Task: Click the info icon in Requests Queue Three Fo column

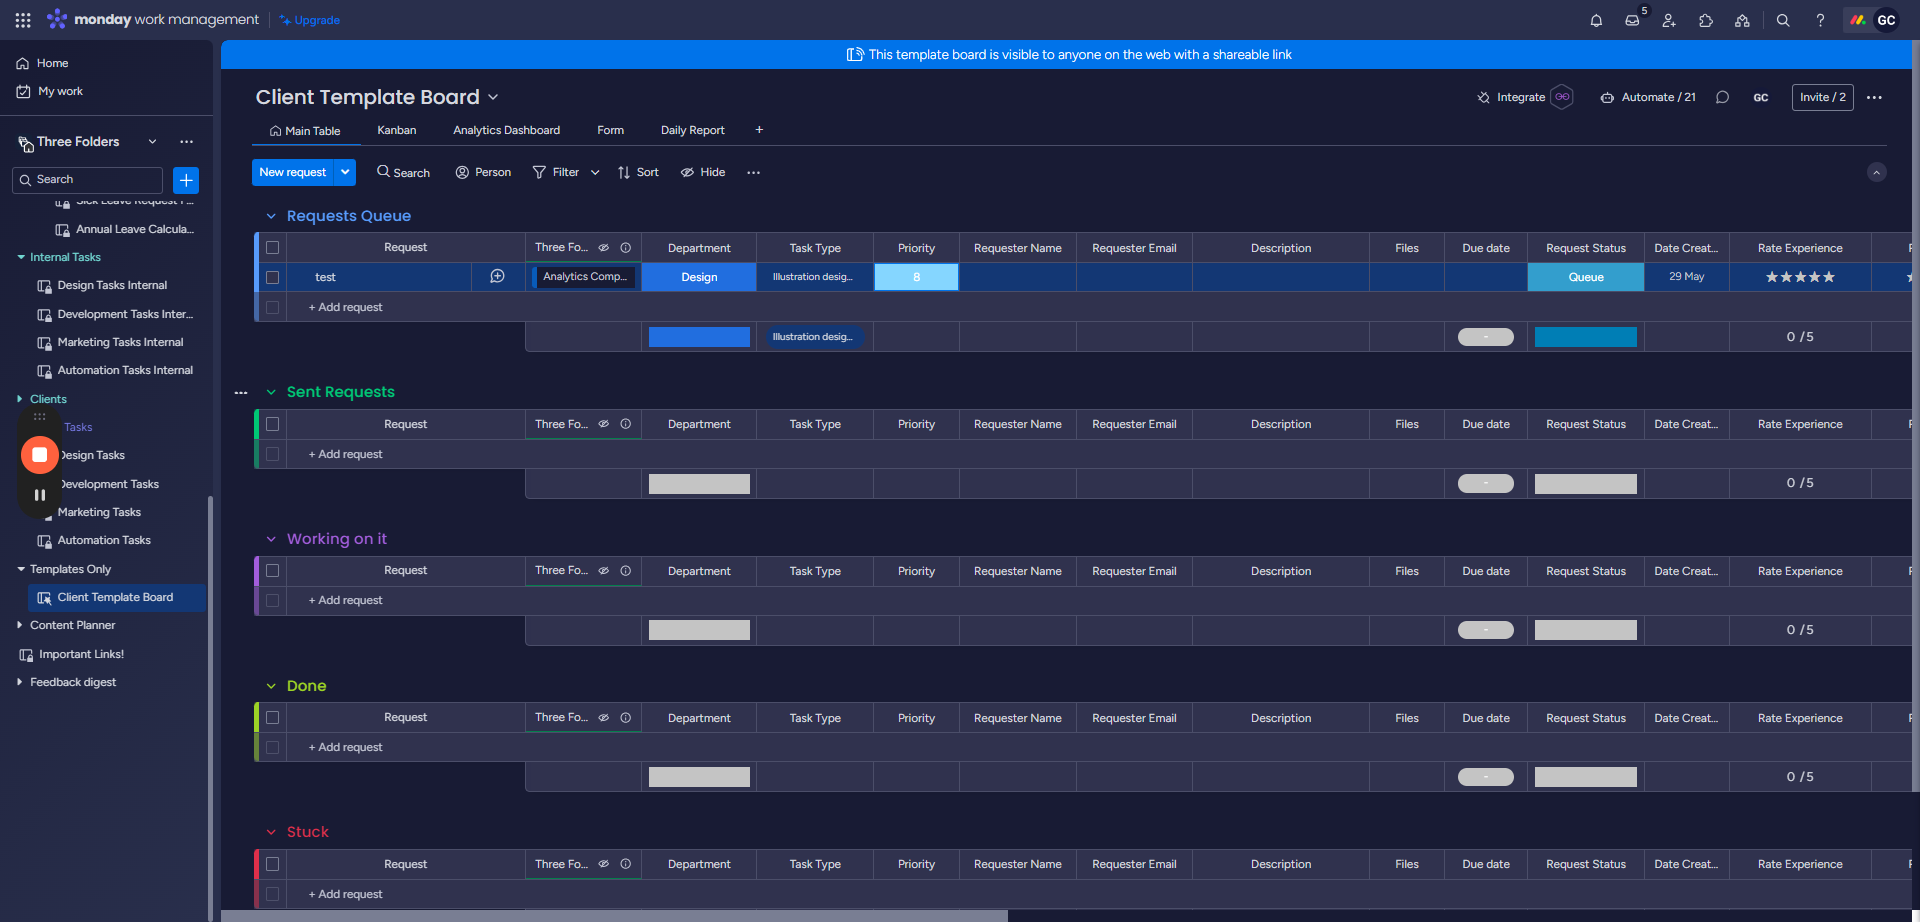Action: tap(626, 248)
